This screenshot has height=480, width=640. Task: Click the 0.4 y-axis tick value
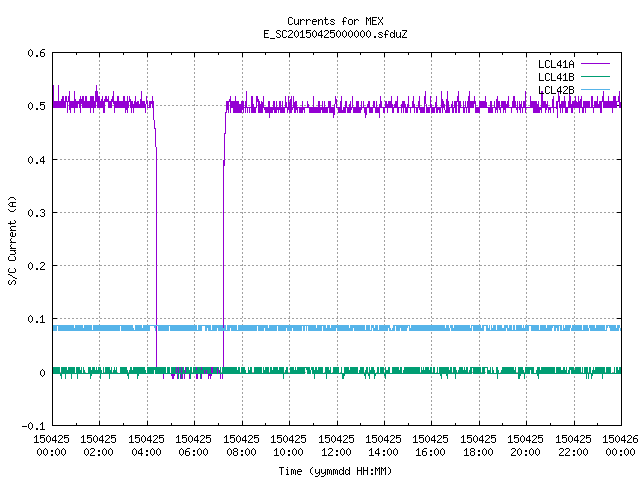(x=36, y=160)
